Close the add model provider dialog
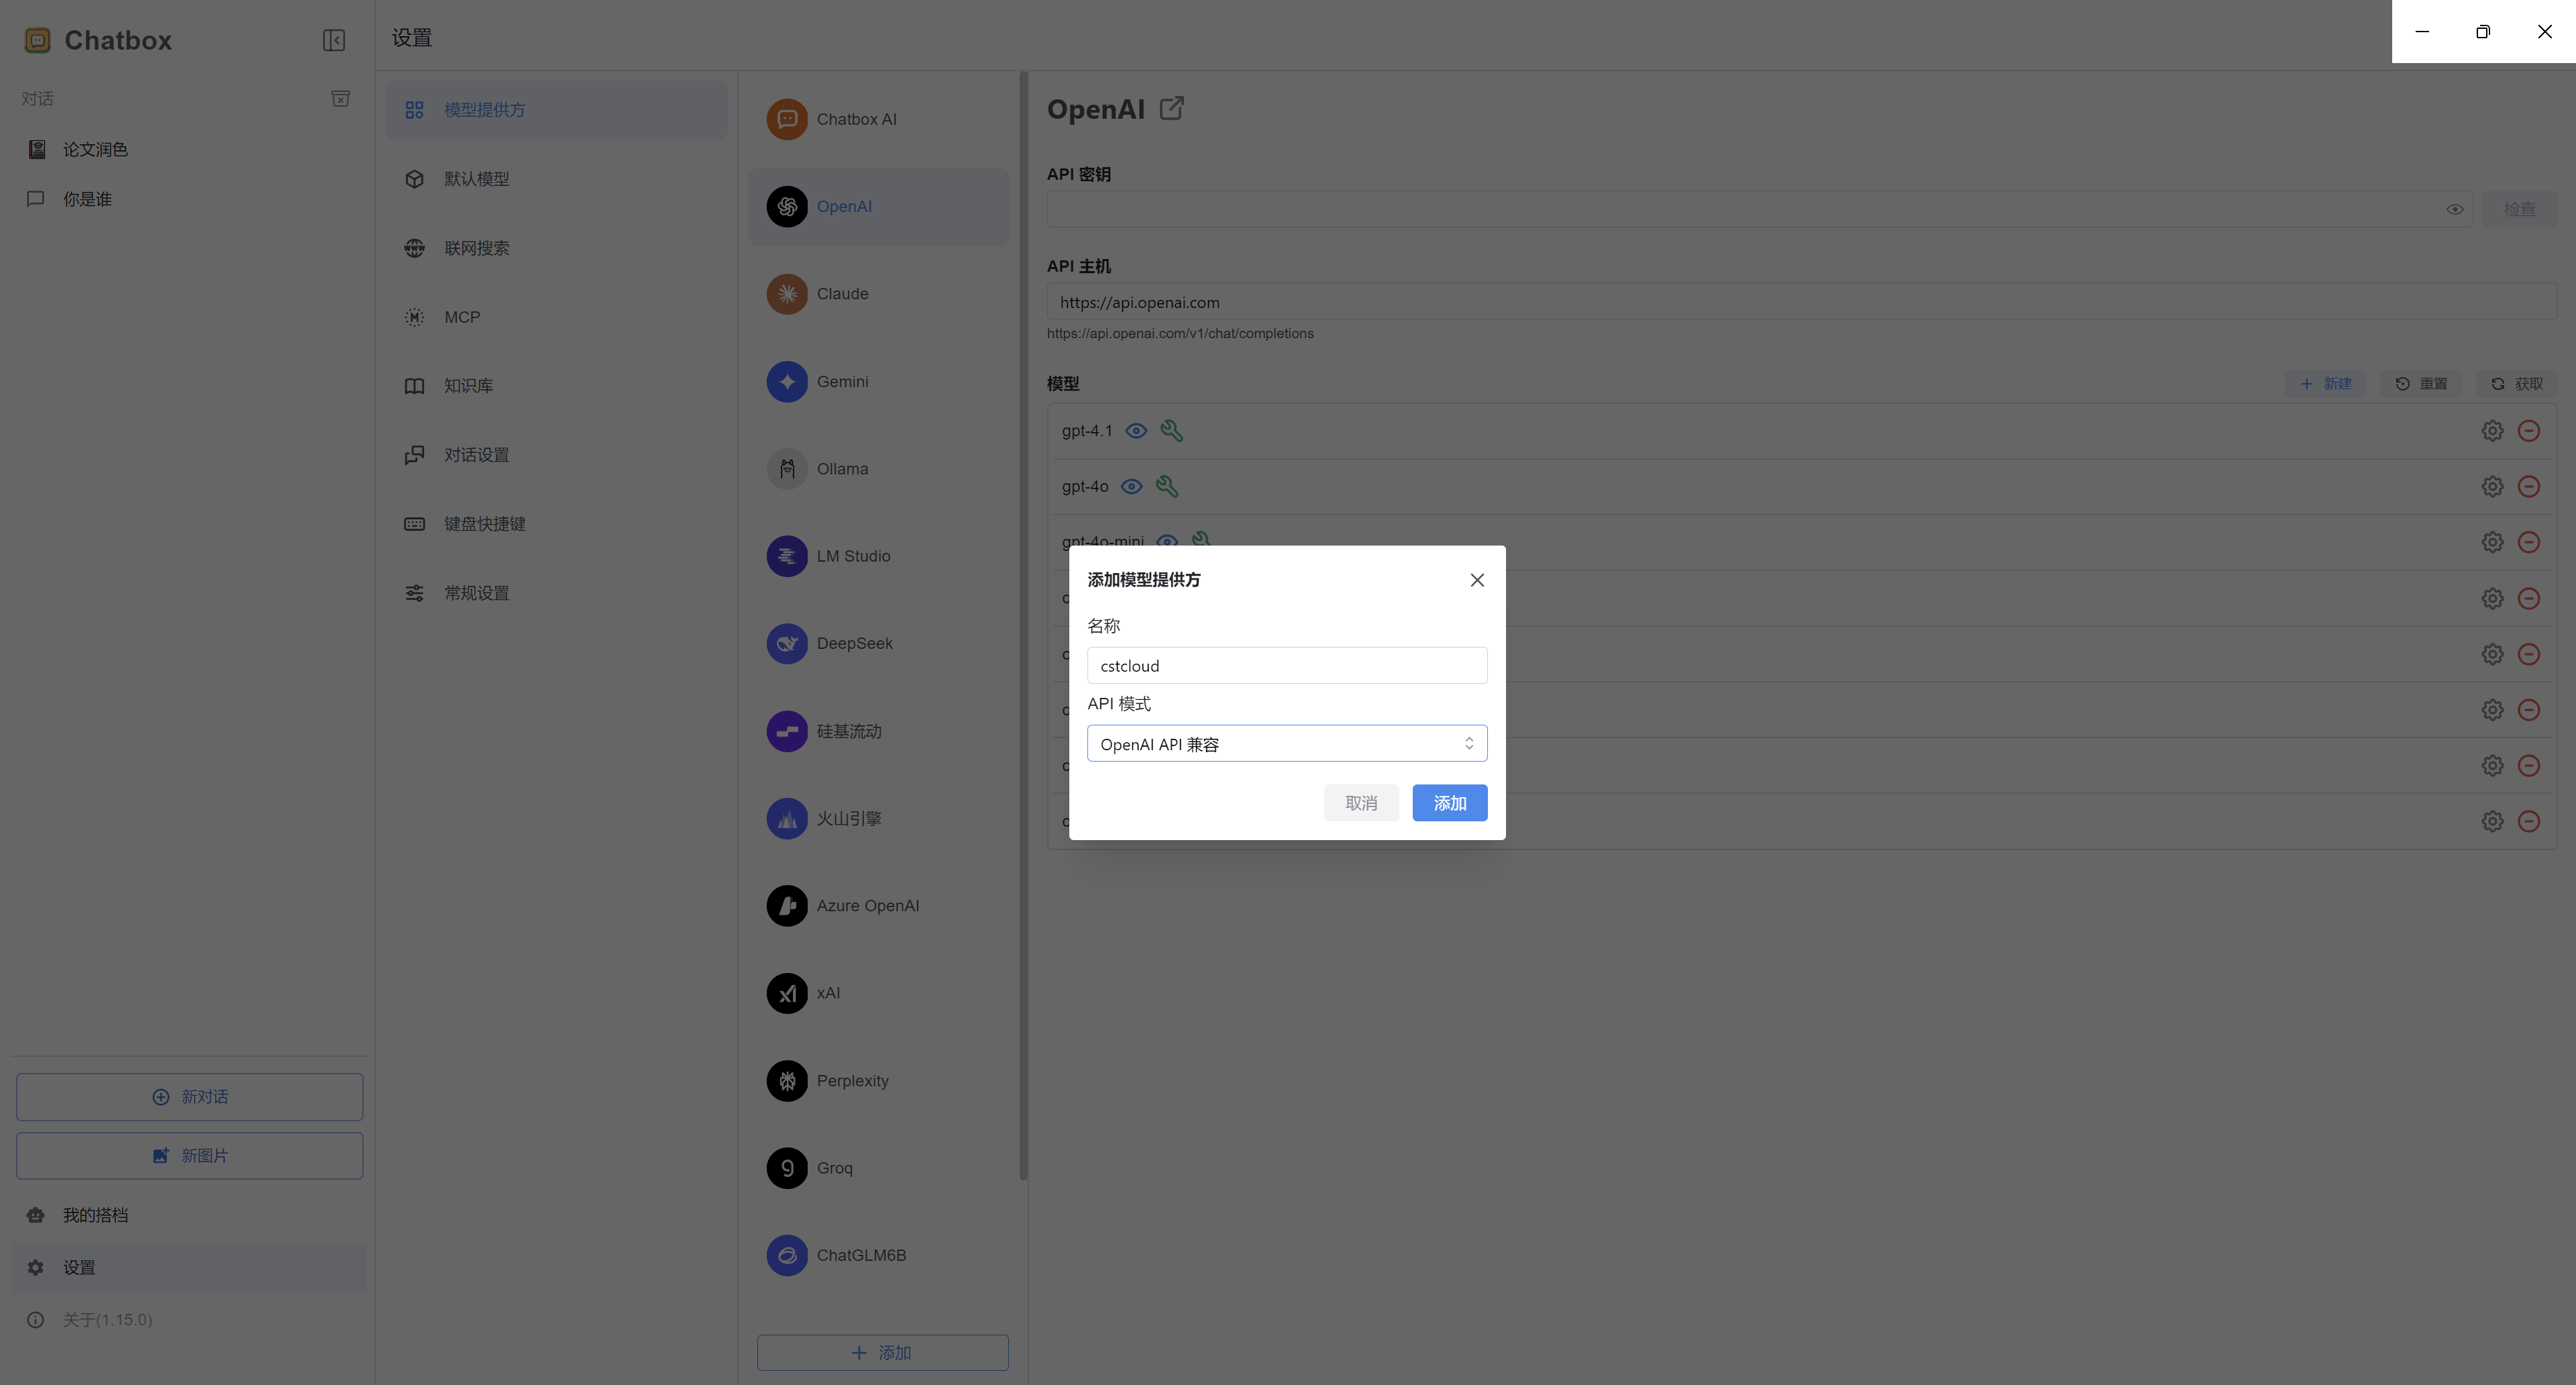2576x1385 pixels. point(1477,580)
